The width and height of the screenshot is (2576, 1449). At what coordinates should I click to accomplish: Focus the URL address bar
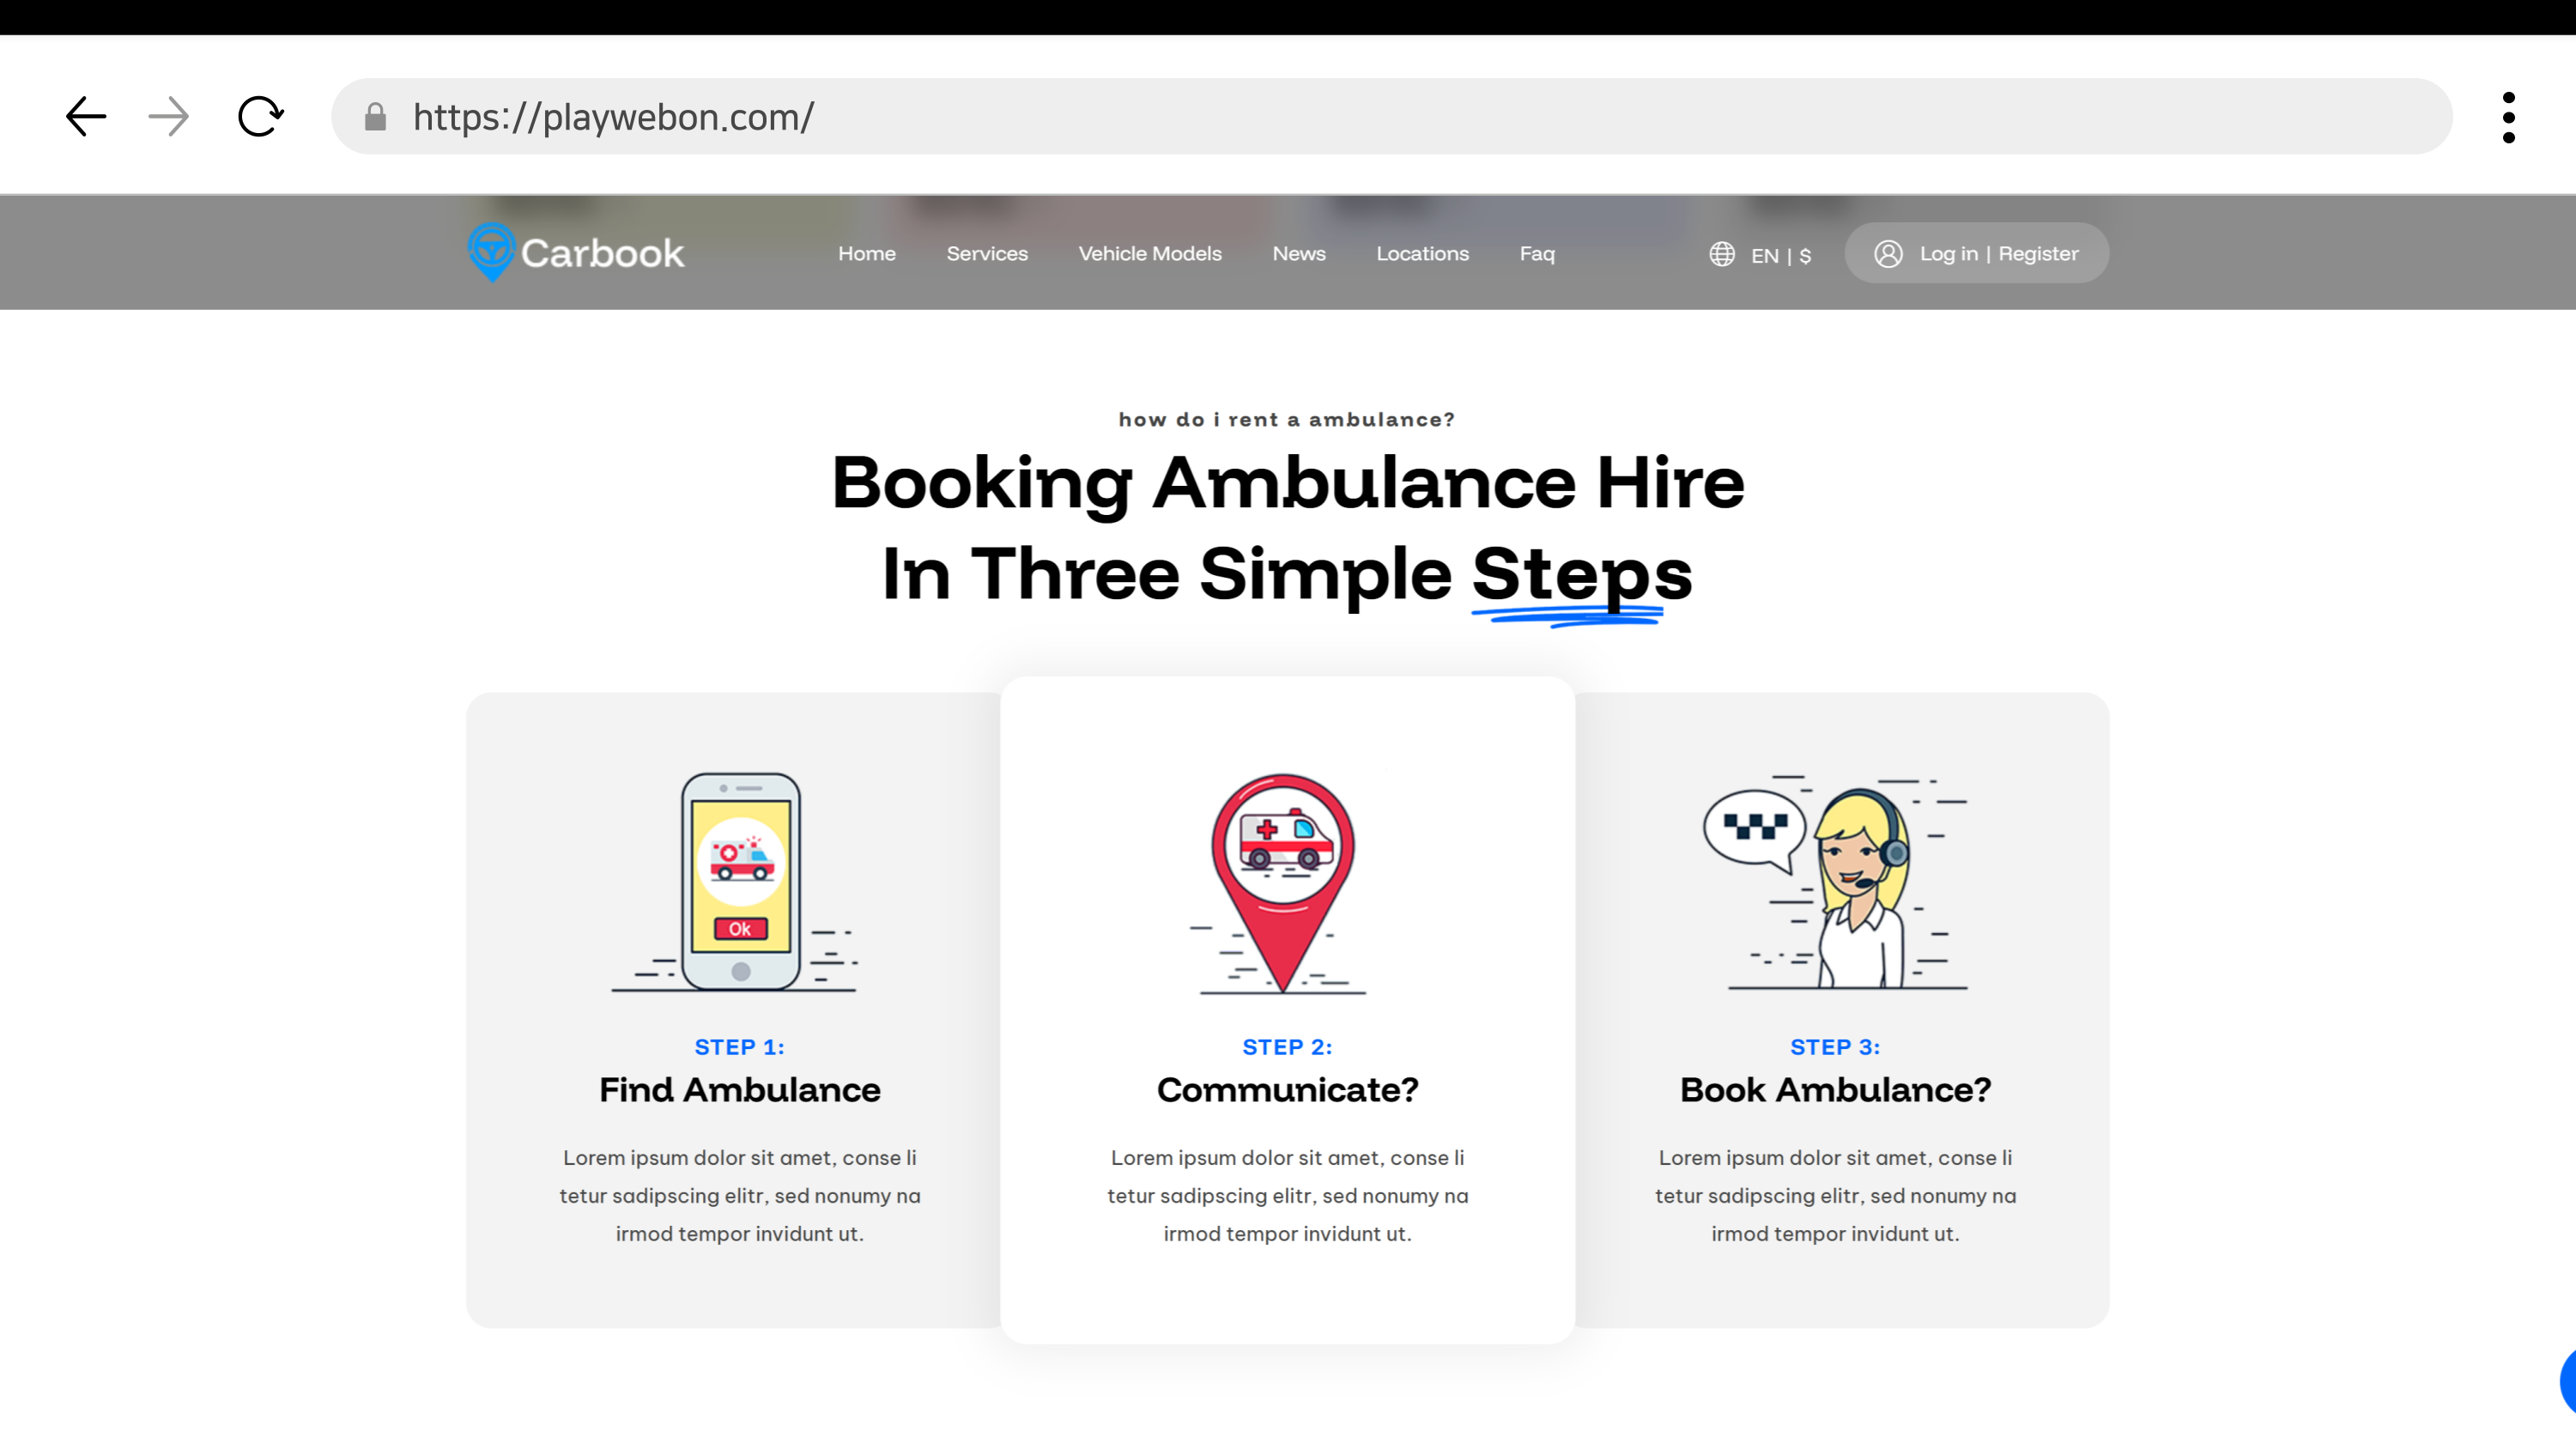tap(1400, 117)
